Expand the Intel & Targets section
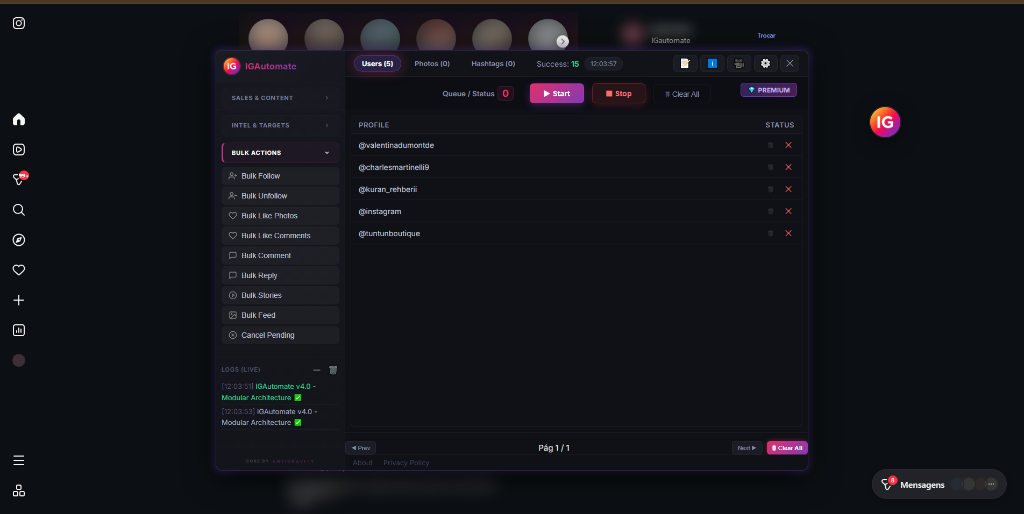The width and height of the screenshot is (1024, 514). click(280, 125)
